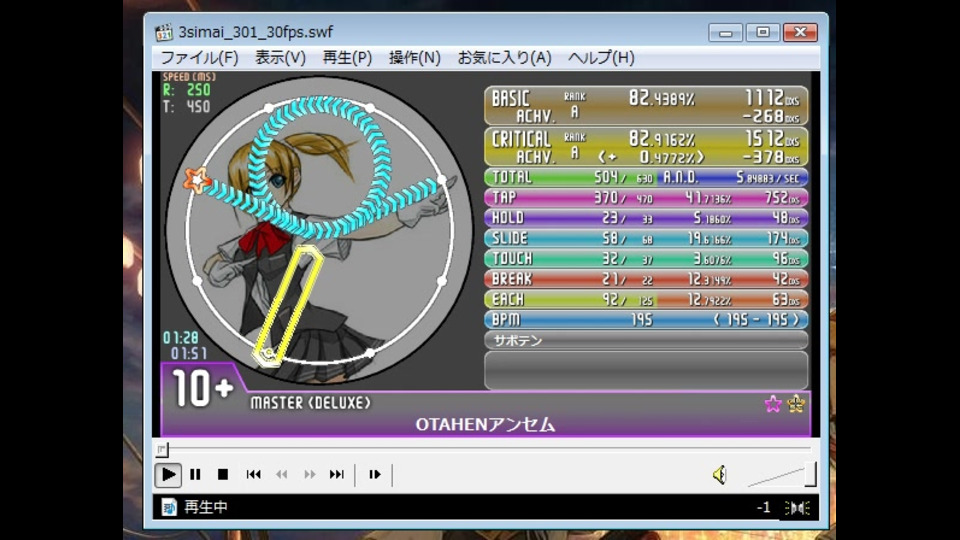960x540 pixels.
Task: Open the ヘルプ(H) menu
Action: (601, 58)
